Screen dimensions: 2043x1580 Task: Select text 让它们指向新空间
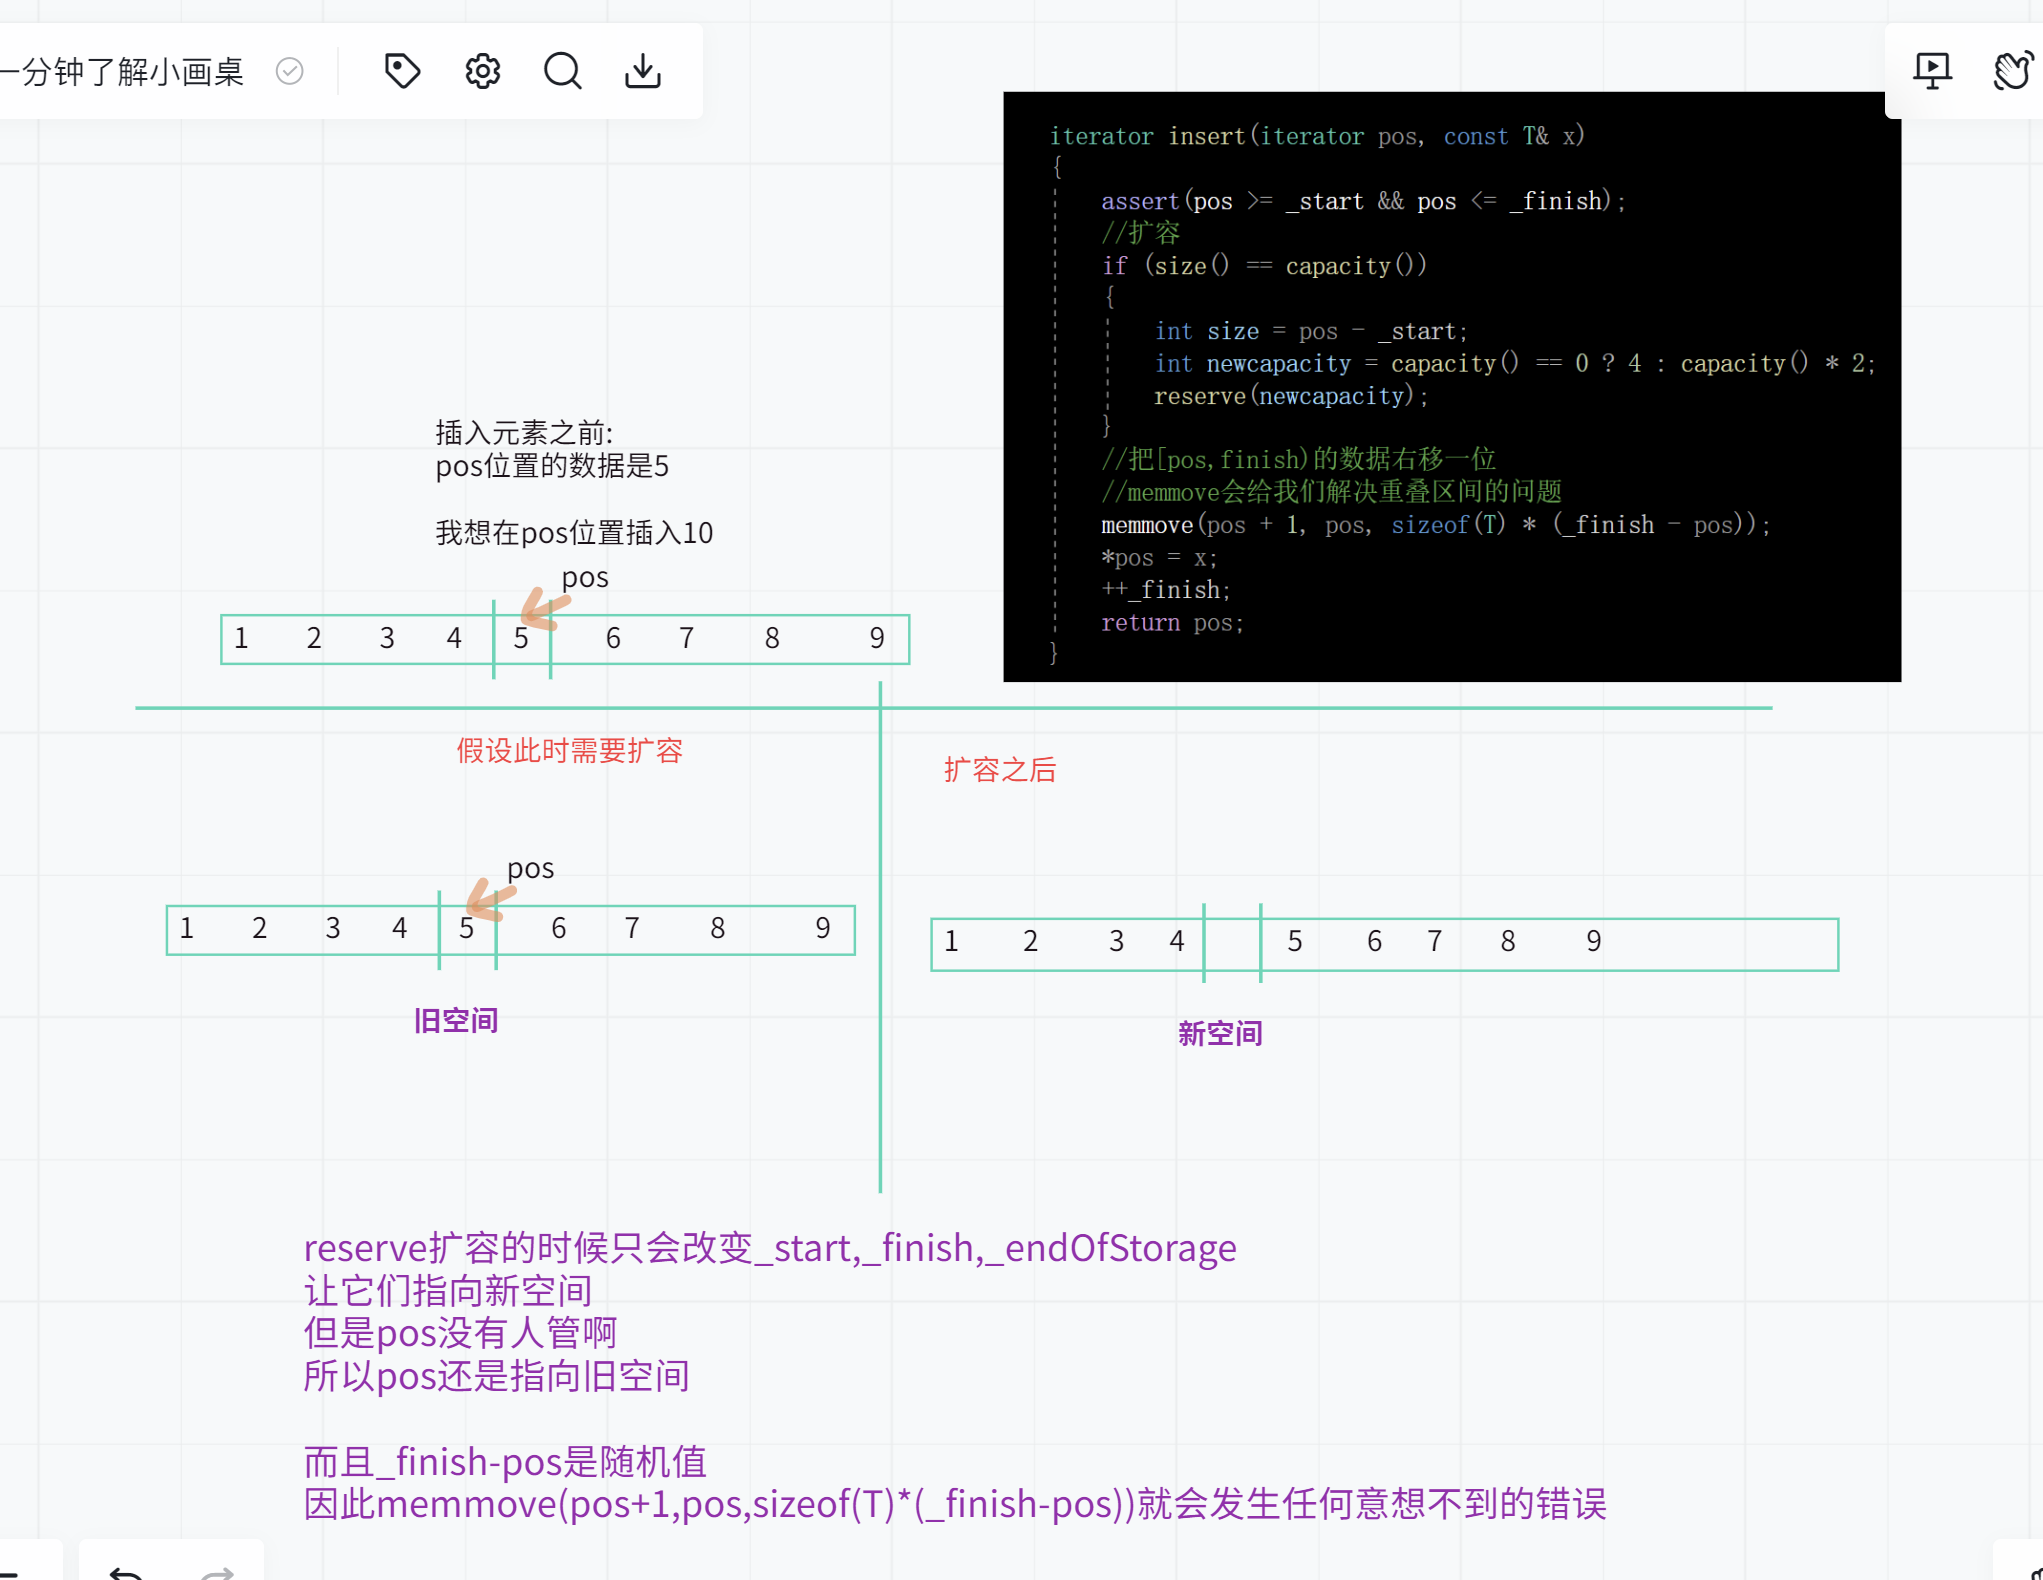[448, 1291]
